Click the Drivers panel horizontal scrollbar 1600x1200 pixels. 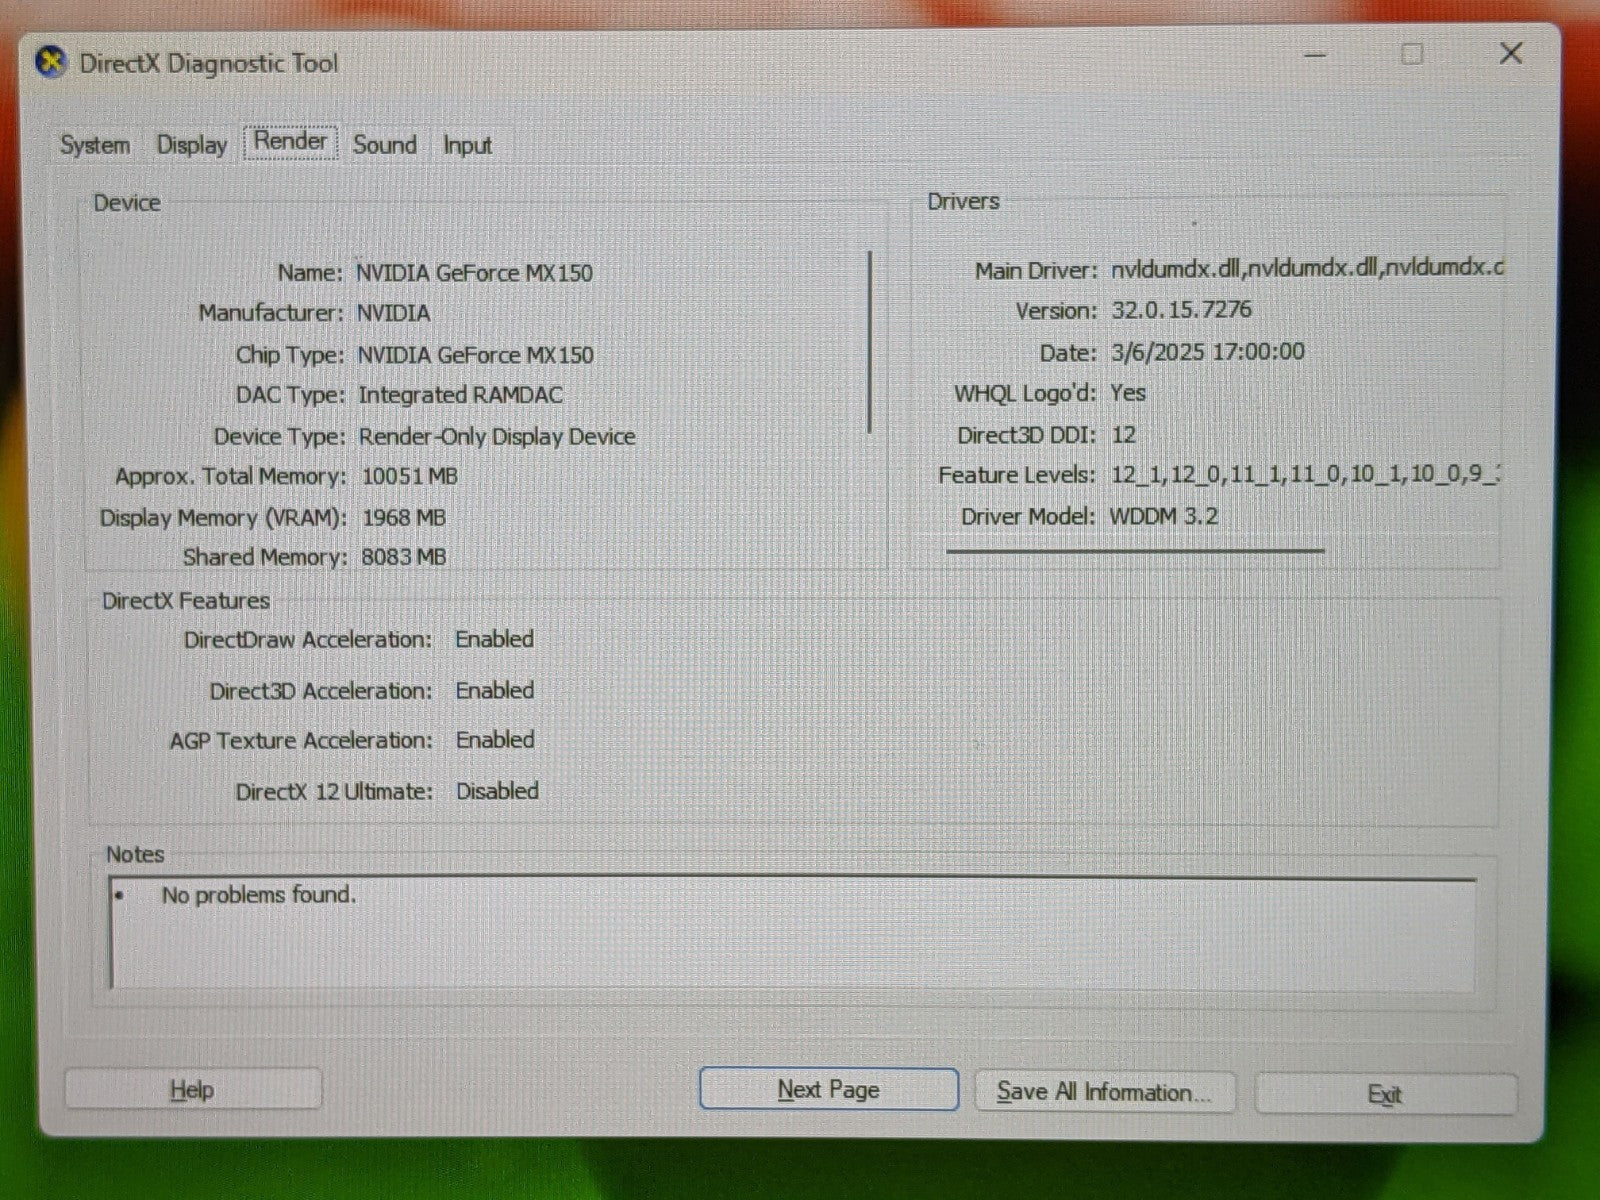tap(1135, 550)
